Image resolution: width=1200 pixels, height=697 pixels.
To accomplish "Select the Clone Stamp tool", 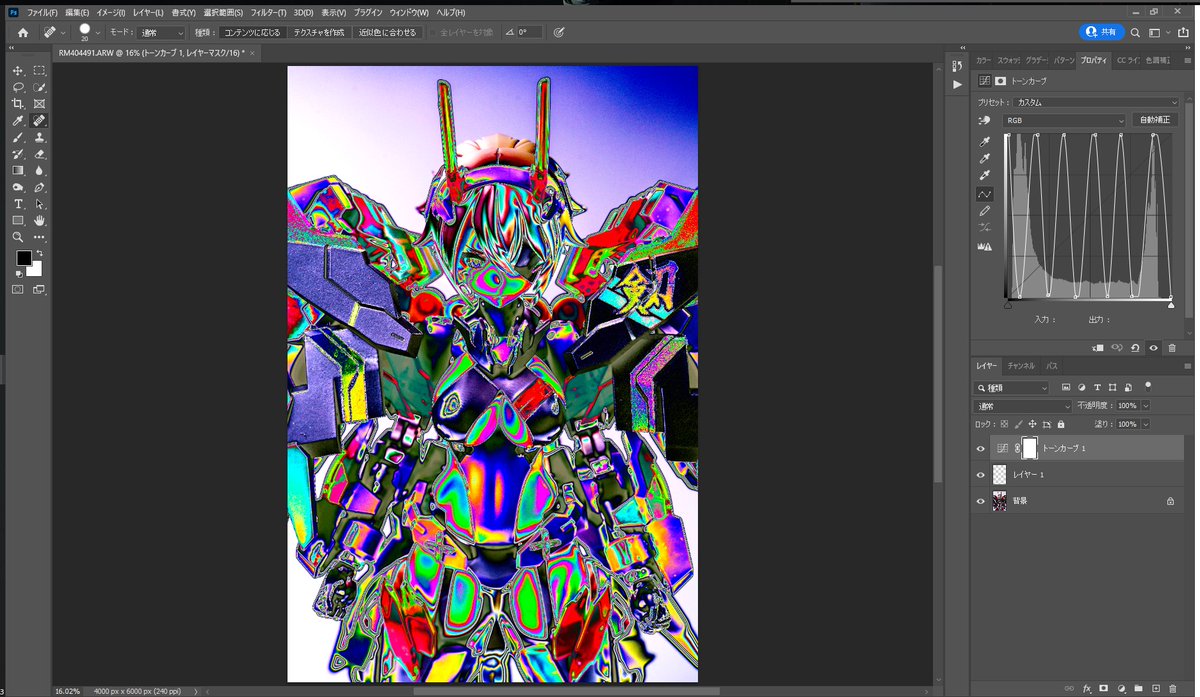I will pyautogui.click(x=39, y=137).
